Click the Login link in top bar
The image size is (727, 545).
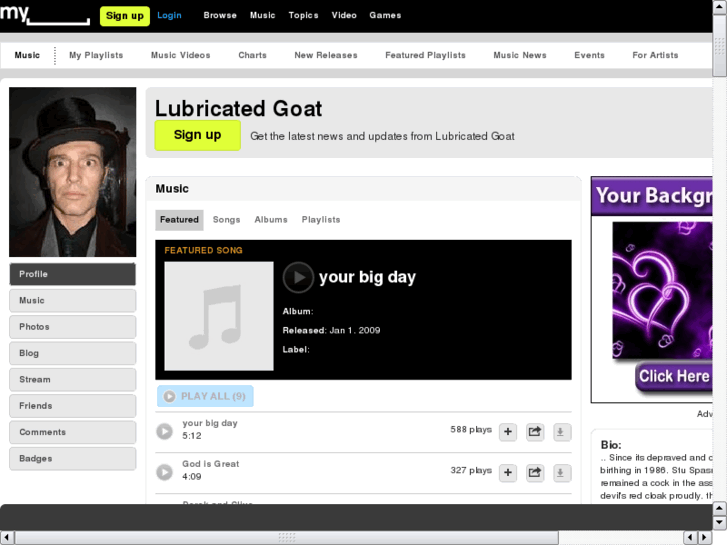(x=169, y=15)
